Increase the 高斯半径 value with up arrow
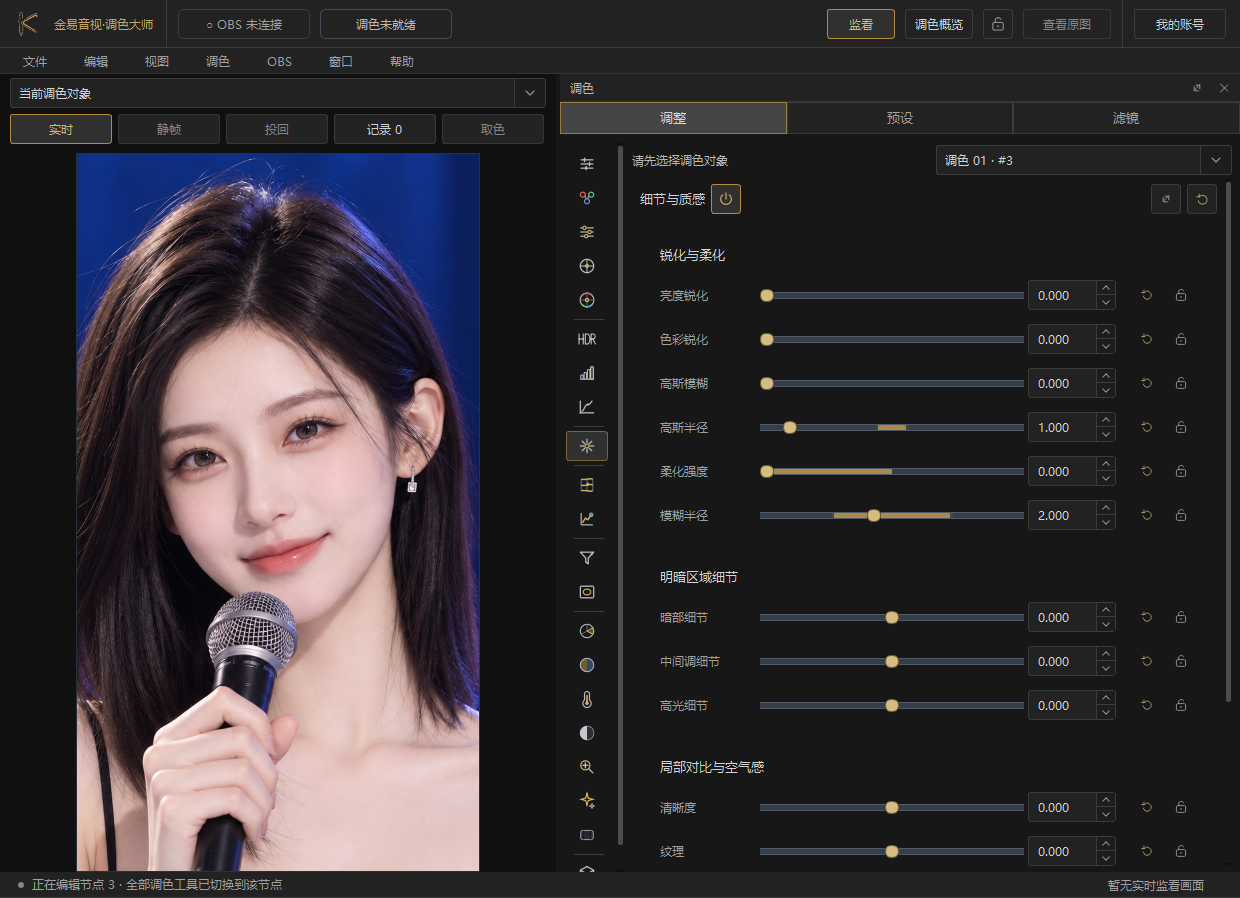The height and width of the screenshot is (898, 1240). click(x=1106, y=421)
